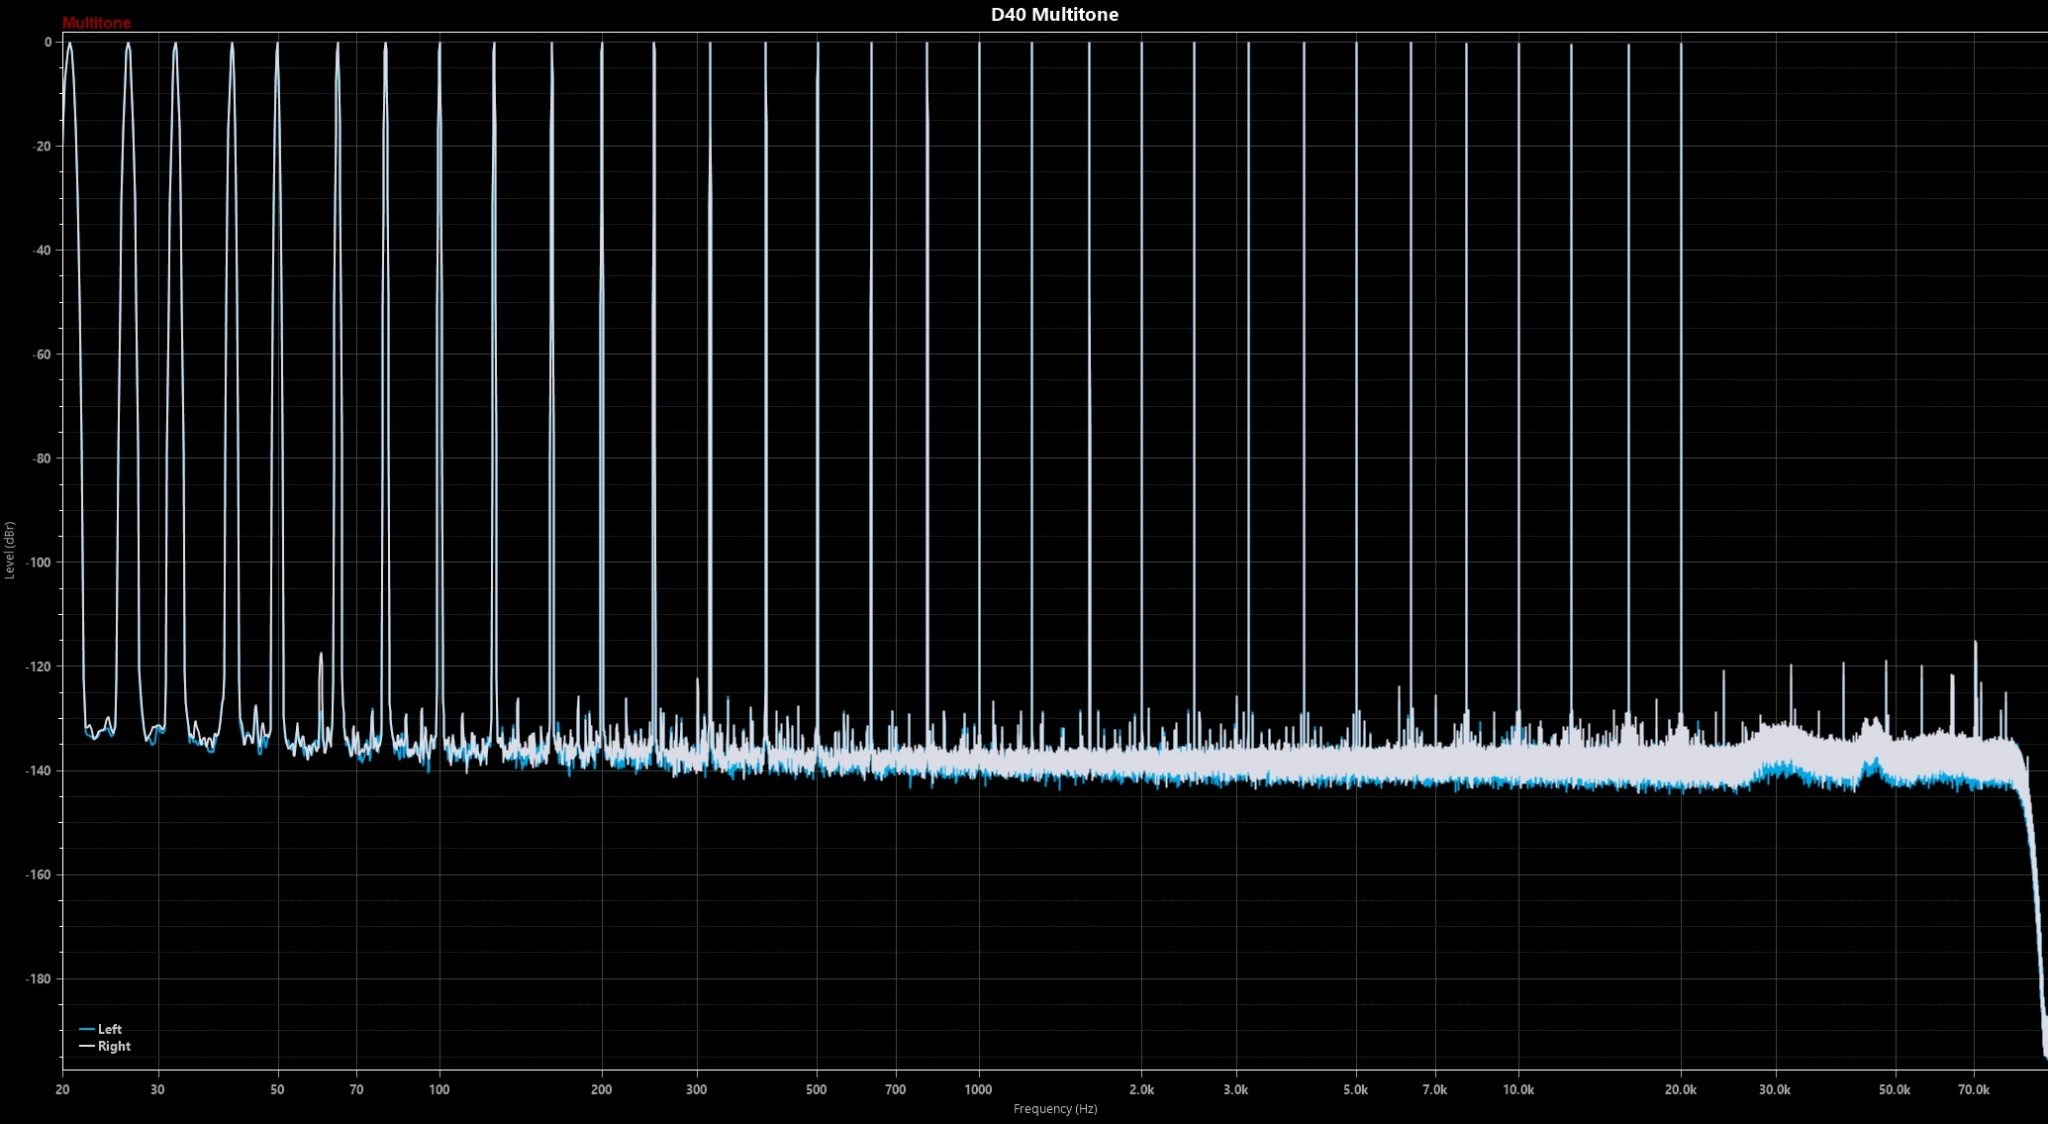Click the 1000 frequency axis tick label
Screen dimensions: 2048x1124
click(979, 1090)
